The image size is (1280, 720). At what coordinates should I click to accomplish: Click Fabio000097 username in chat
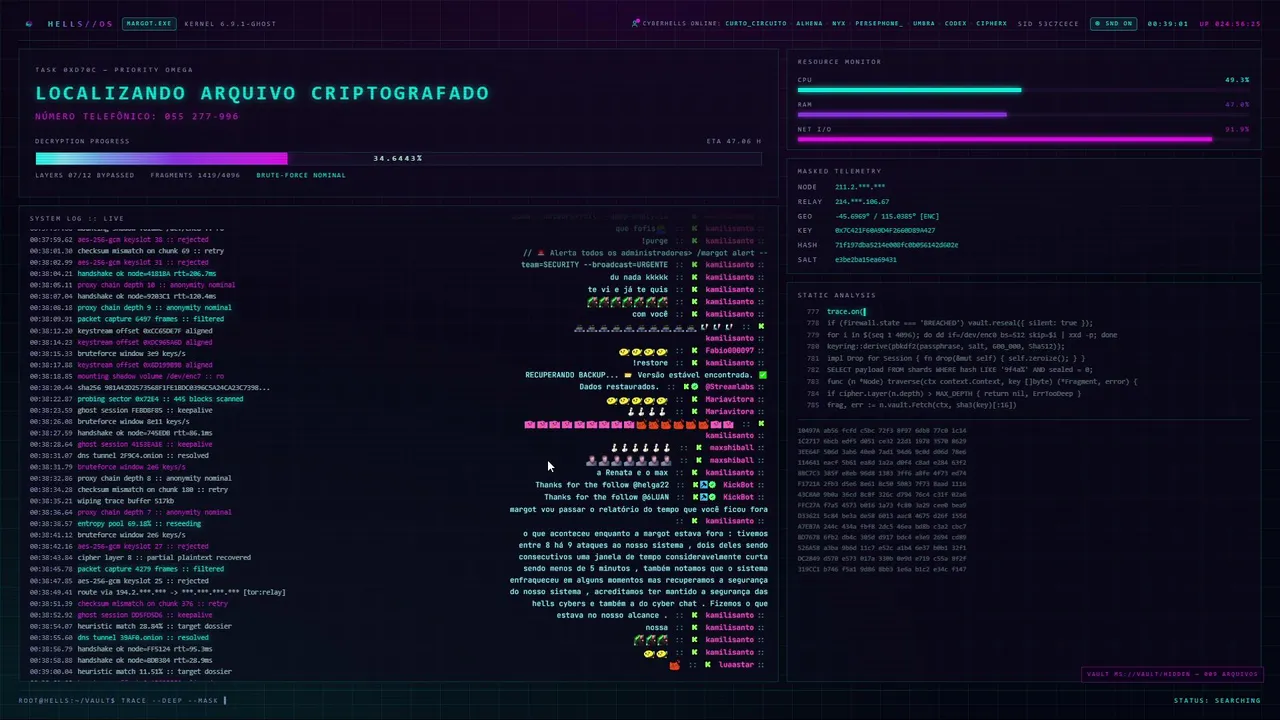[x=729, y=351]
